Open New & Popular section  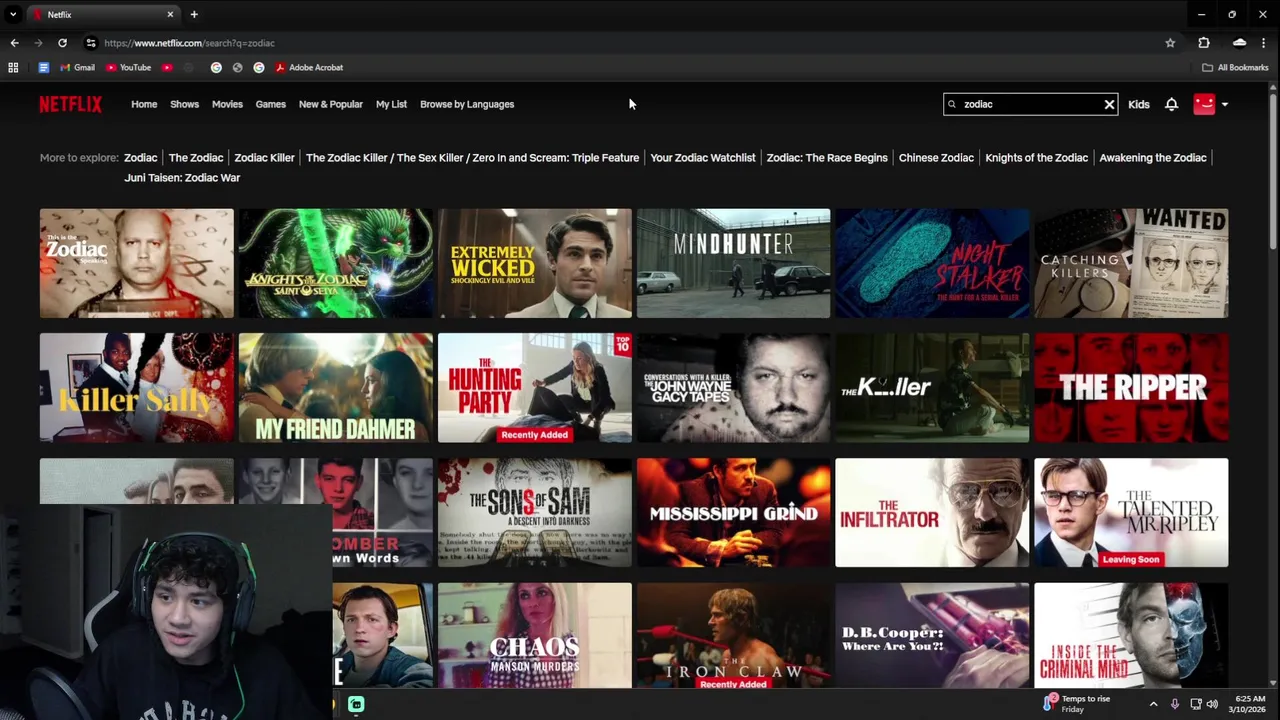click(330, 104)
